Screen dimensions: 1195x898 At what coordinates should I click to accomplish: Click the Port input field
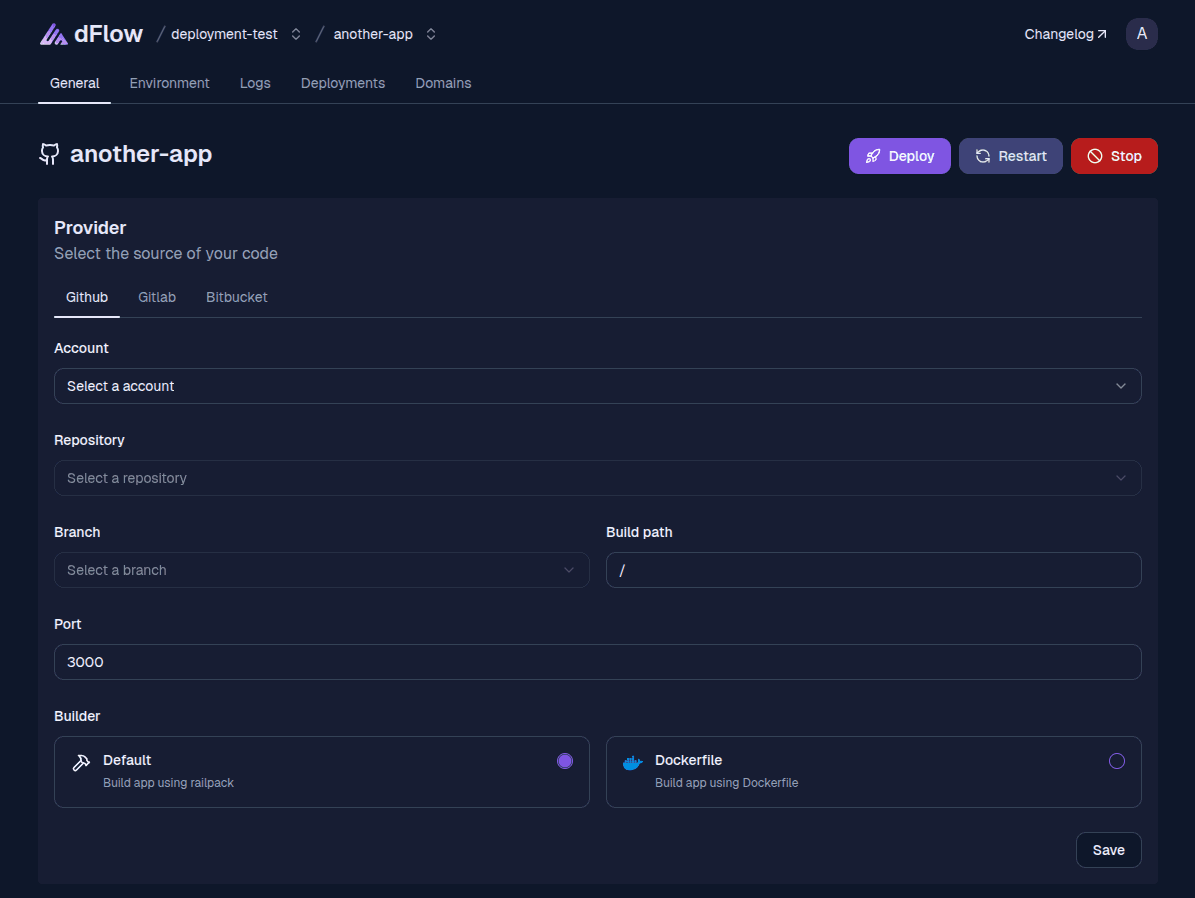(x=597, y=662)
